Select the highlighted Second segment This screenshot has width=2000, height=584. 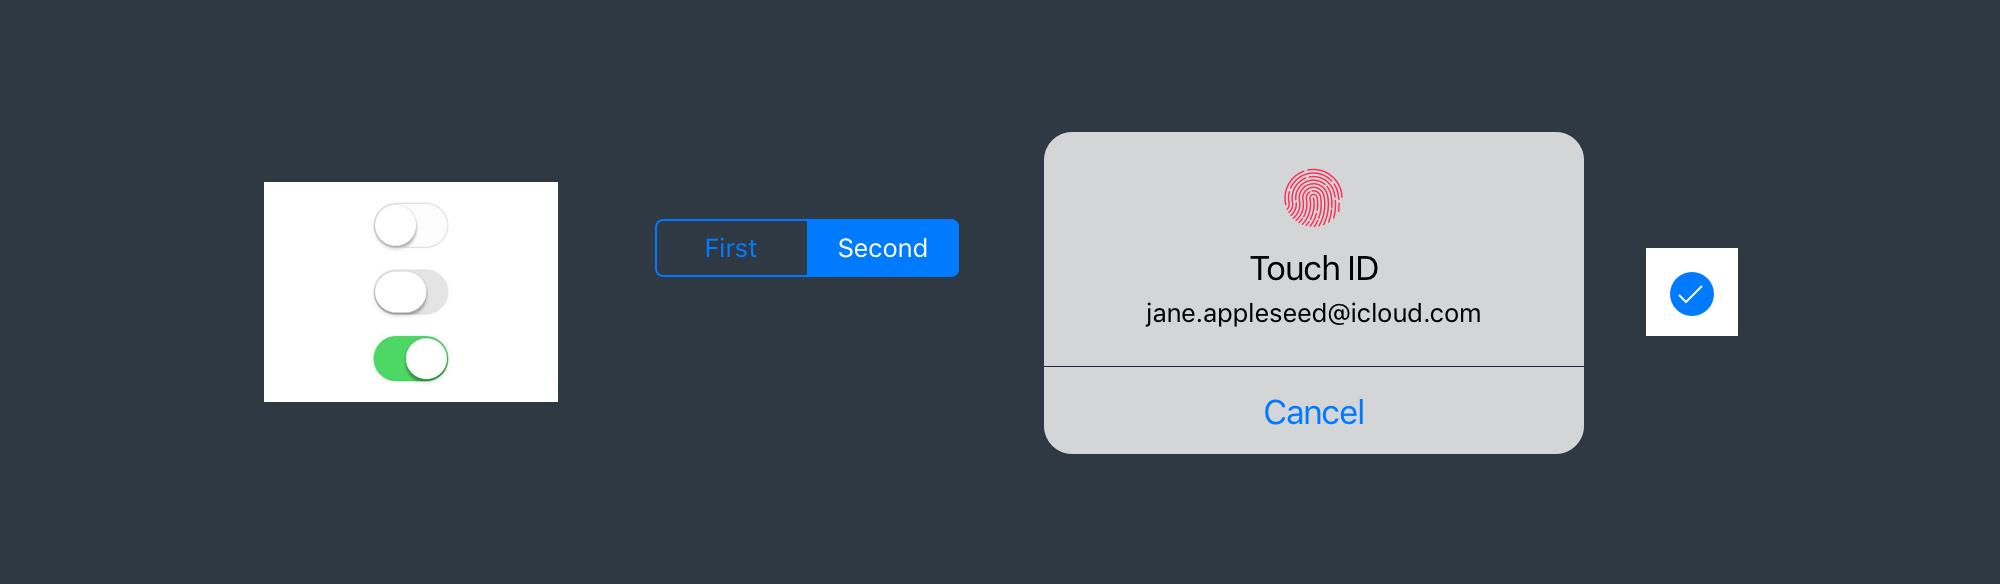pyautogui.click(x=883, y=248)
